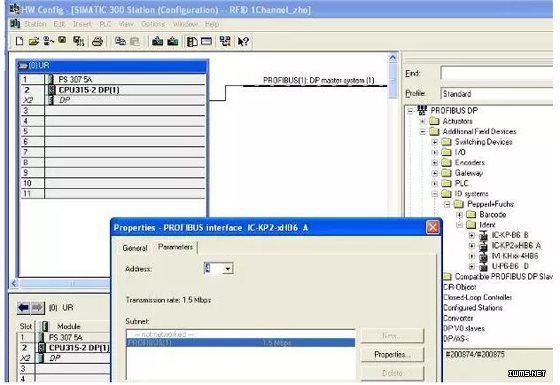This screenshot has width=560, height=385.
Task: Click the Find input field in catalog
Action: coord(496,73)
